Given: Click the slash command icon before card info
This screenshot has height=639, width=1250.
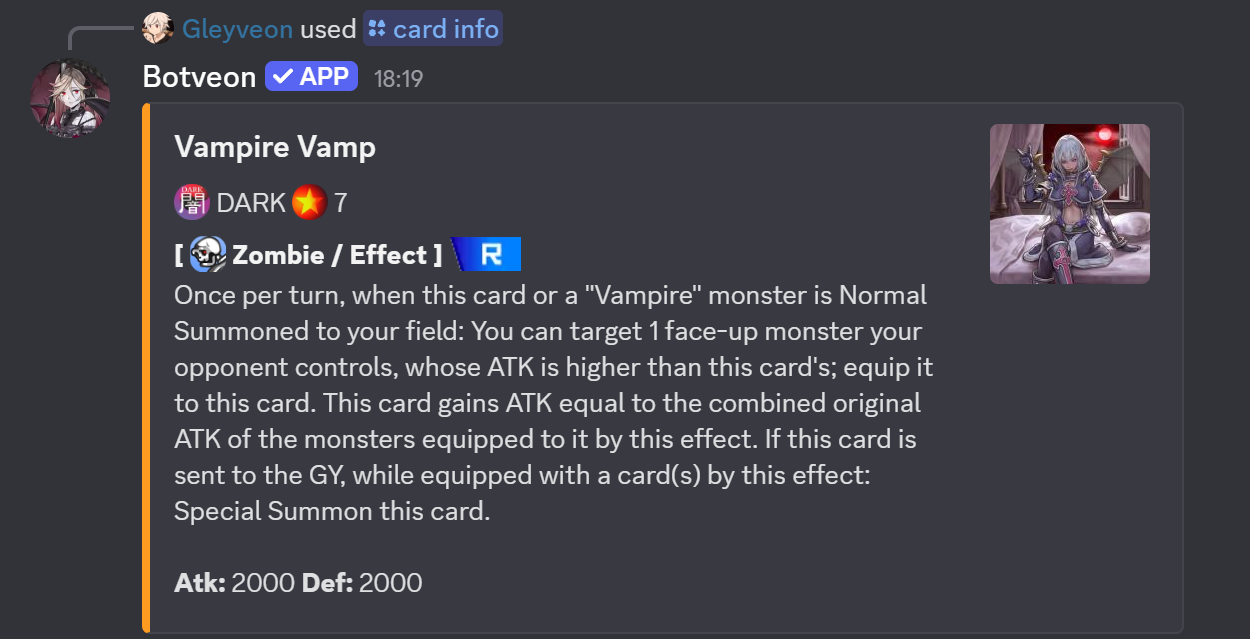Looking at the screenshot, I should pyautogui.click(x=377, y=29).
